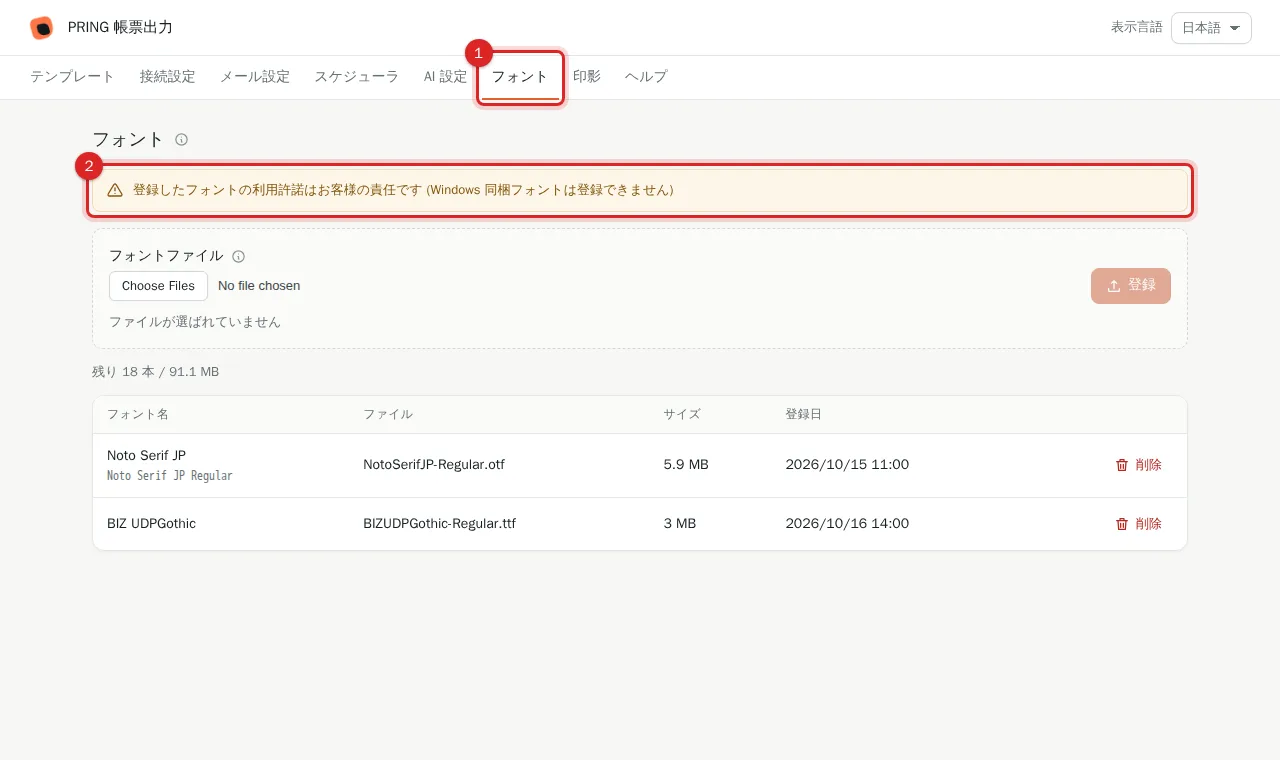Go to the メール設定 tab
This screenshot has width=1280, height=760.
tap(255, 77)
